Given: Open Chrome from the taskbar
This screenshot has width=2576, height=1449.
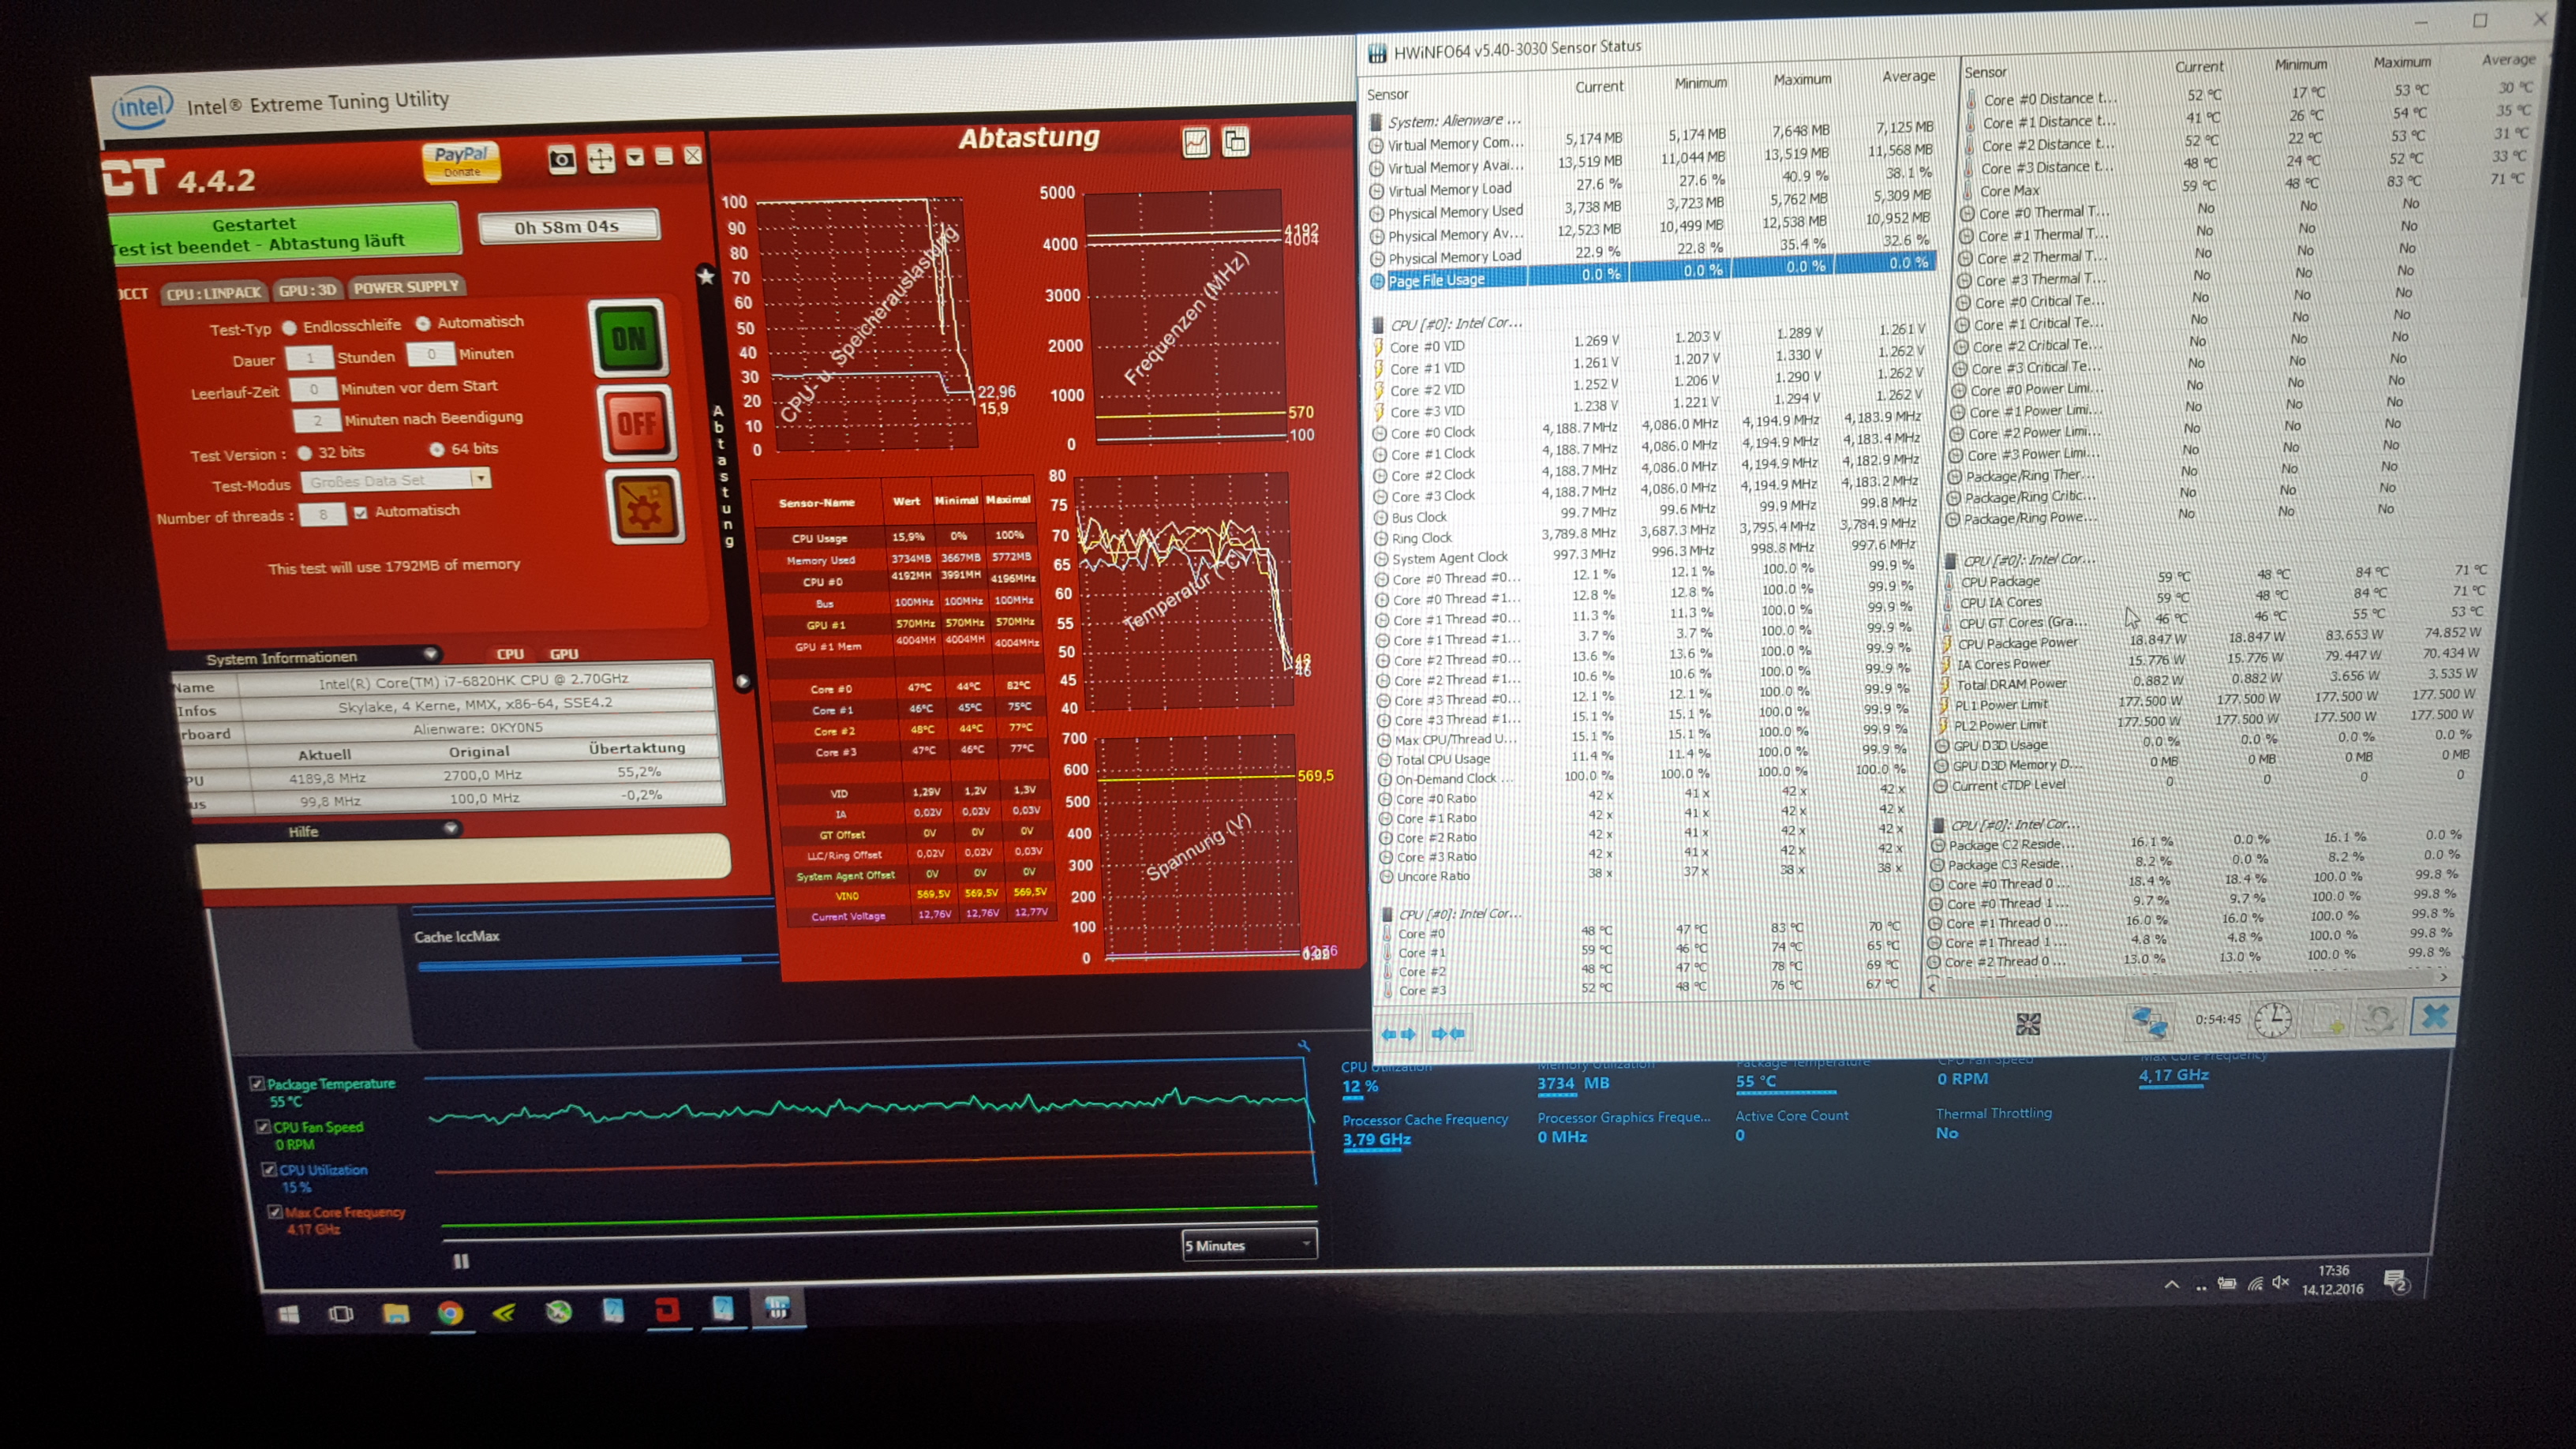Looking at the screenshot, I should pyautogui.click(x=450, y=1313).
